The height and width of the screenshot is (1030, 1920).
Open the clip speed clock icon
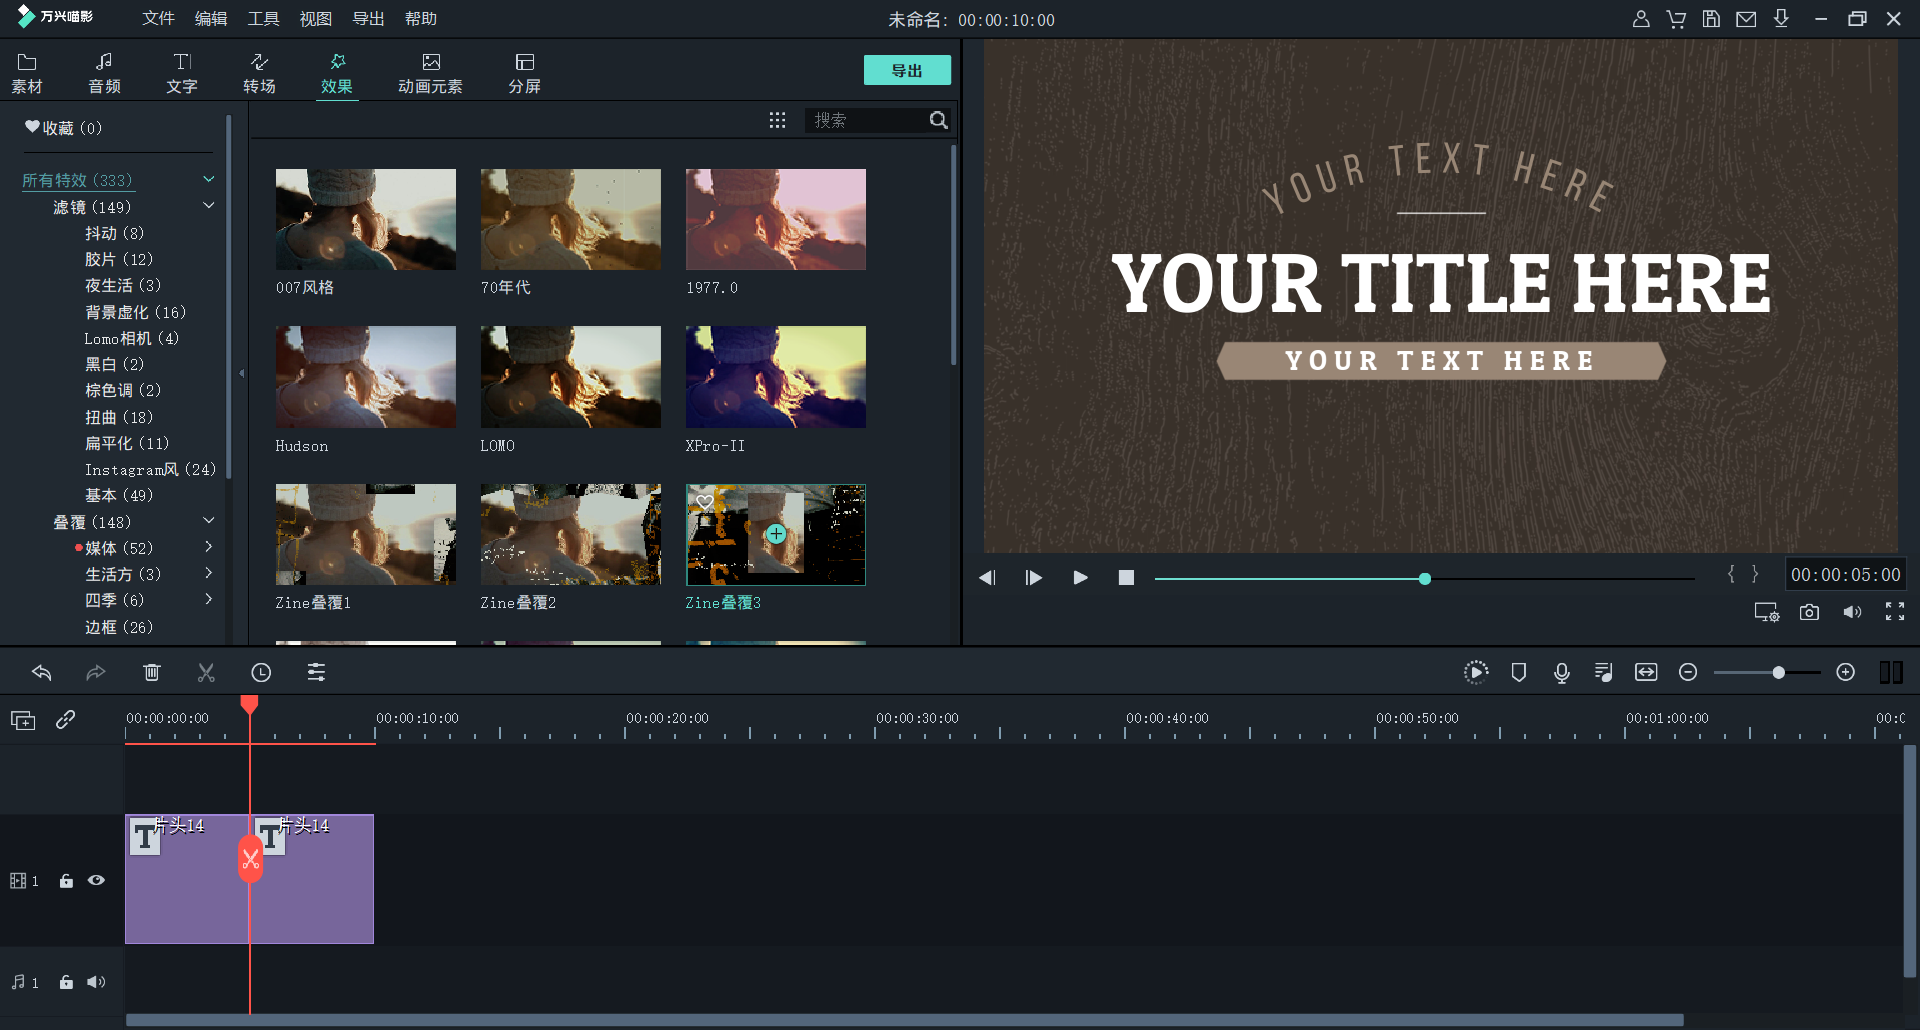point(261,673)
